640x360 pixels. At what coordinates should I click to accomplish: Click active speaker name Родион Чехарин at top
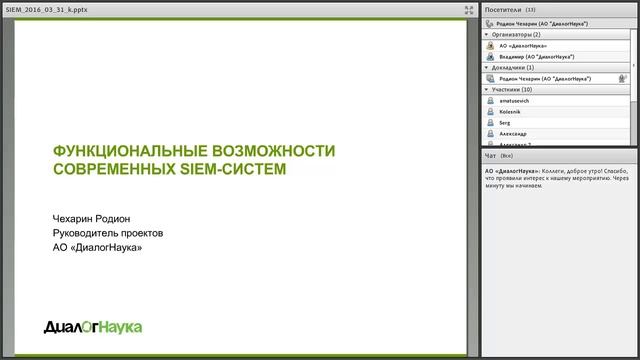click(x=542, y=24)
